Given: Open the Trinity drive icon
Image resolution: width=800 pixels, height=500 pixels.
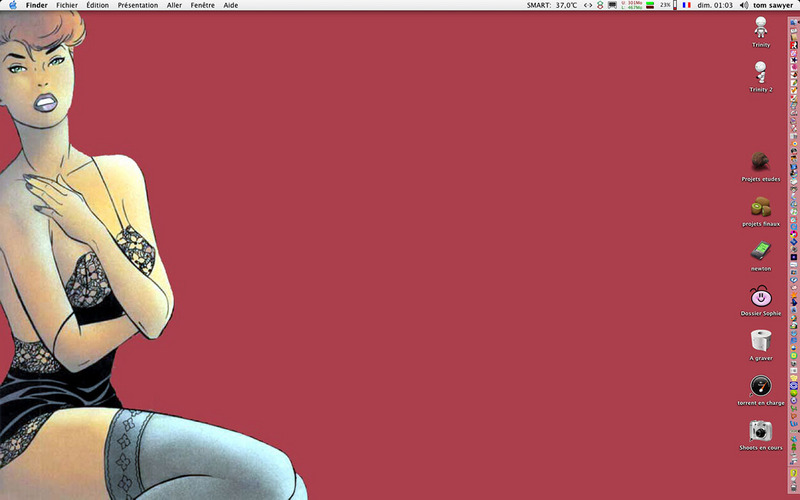Looking at the screenshot, I should [761, 29].
